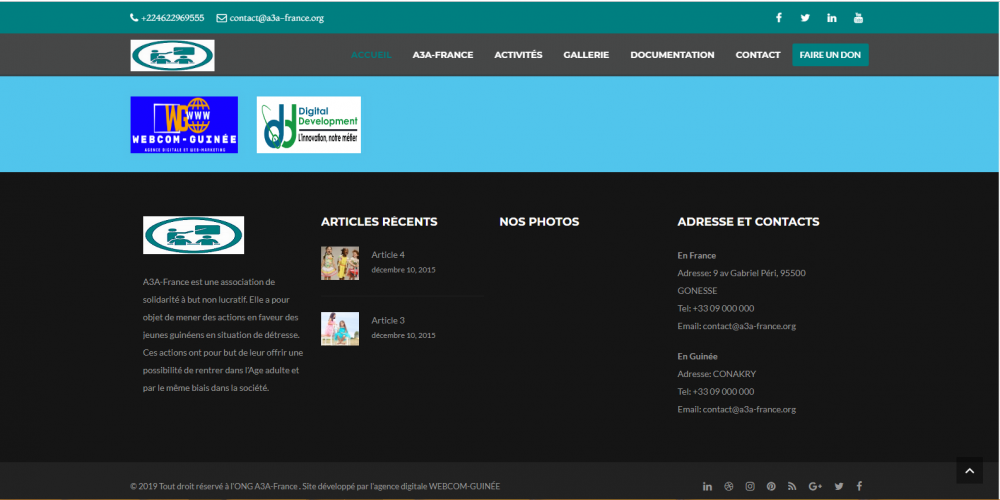Click the Pinterest icon in the footer
Viewport: 1000px width, 500px height.
coord(771,486)
